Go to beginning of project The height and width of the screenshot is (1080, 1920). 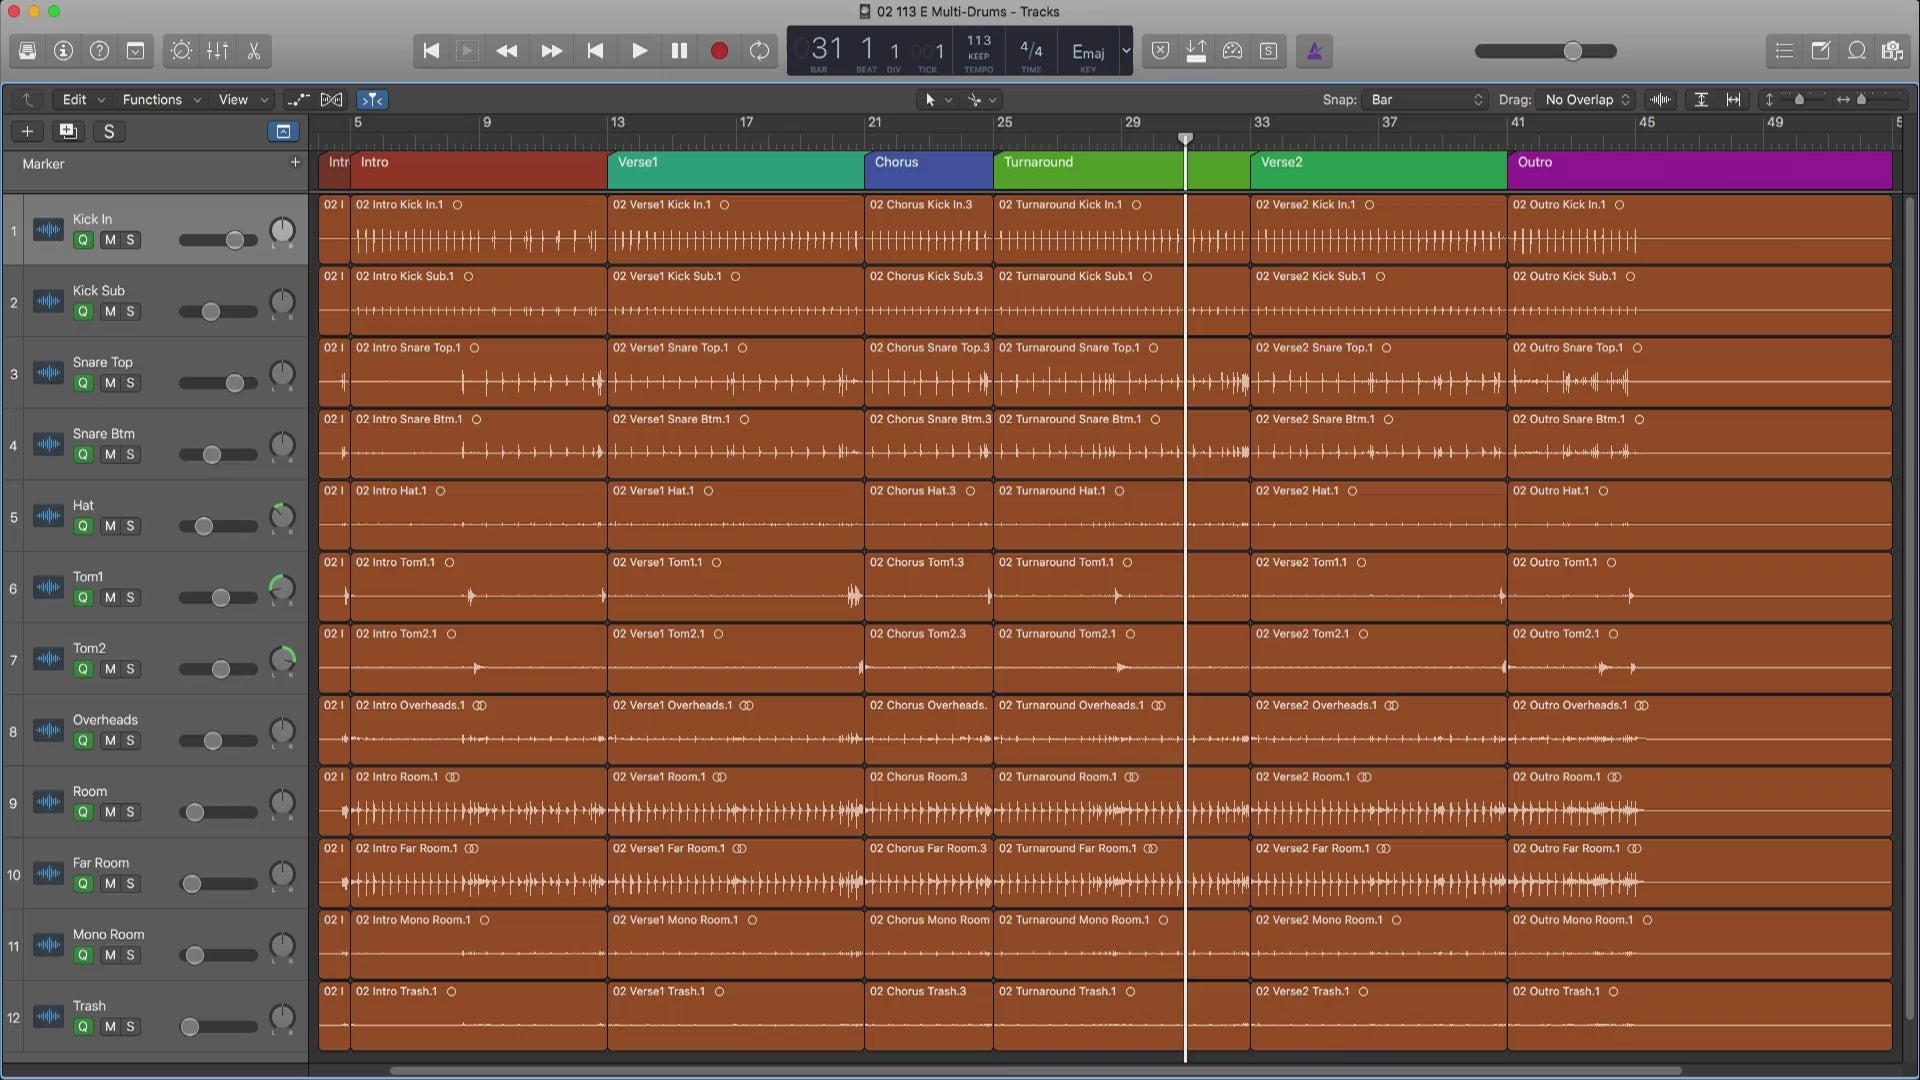(431, 51)
